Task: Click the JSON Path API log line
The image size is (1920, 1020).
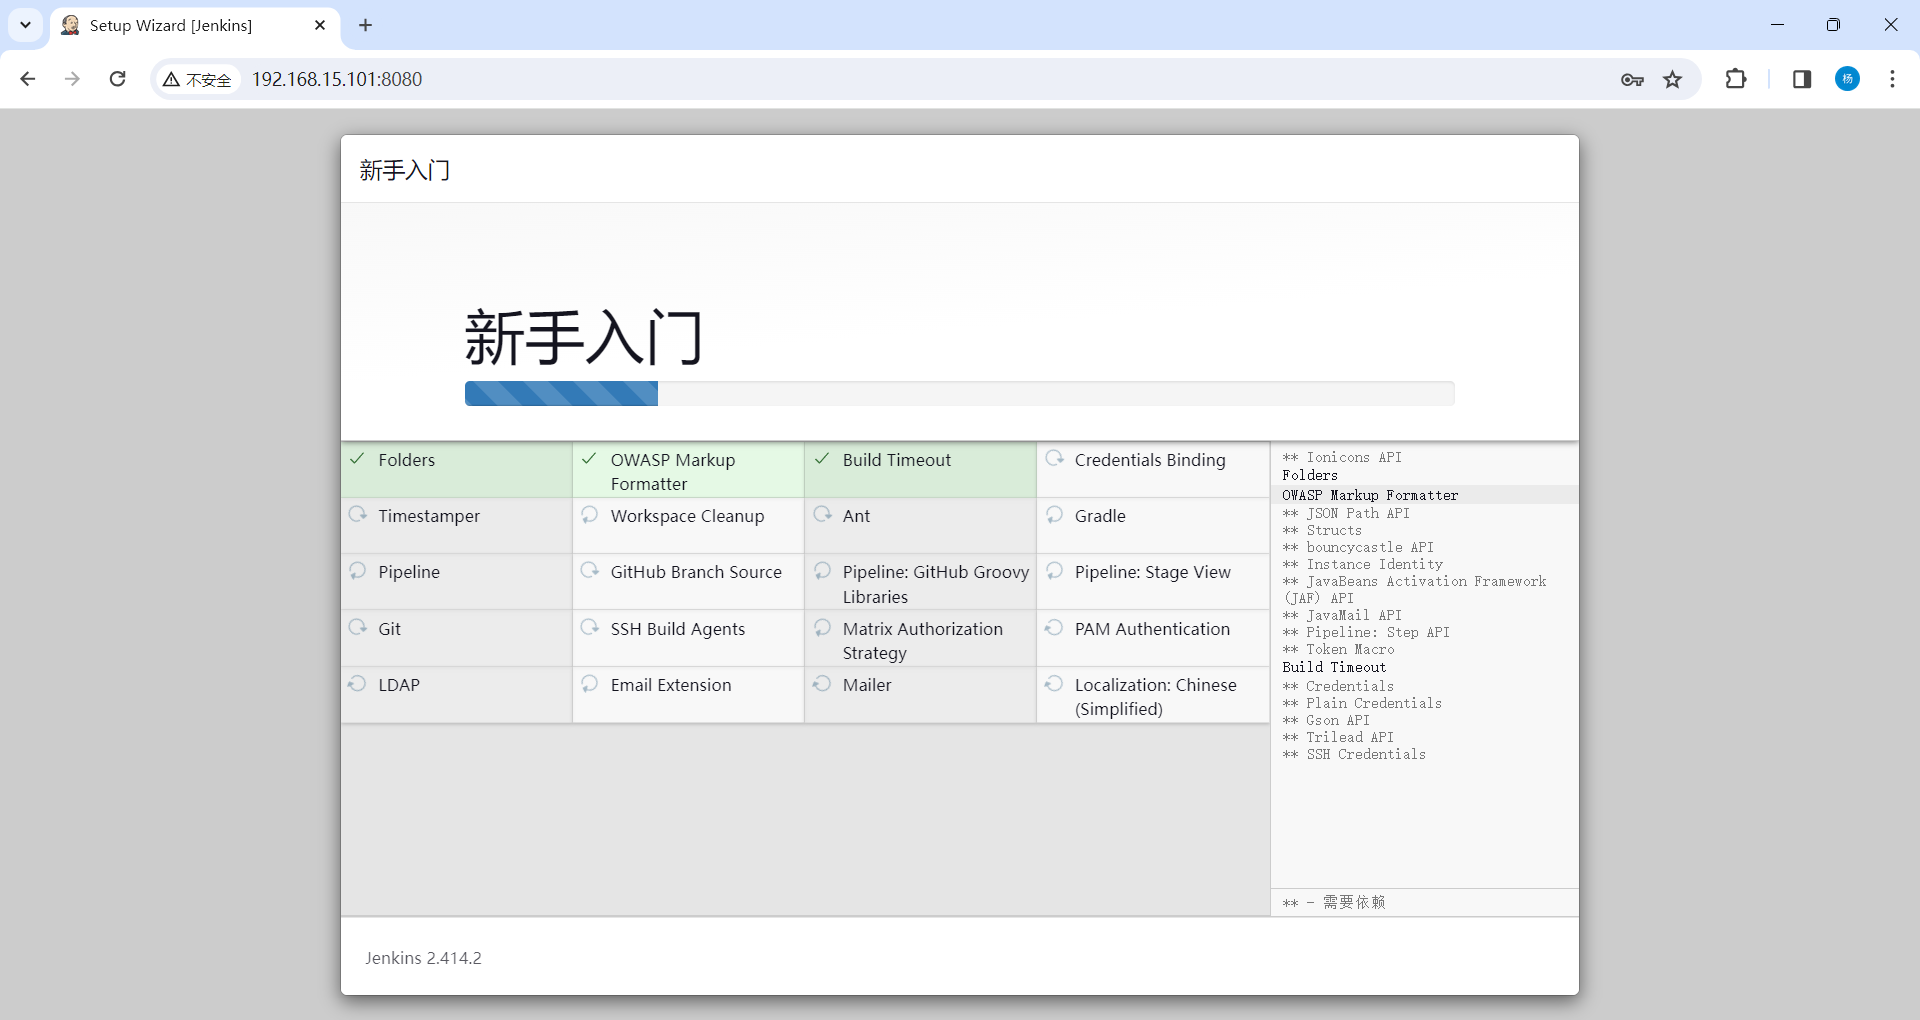Action: 1346,513
